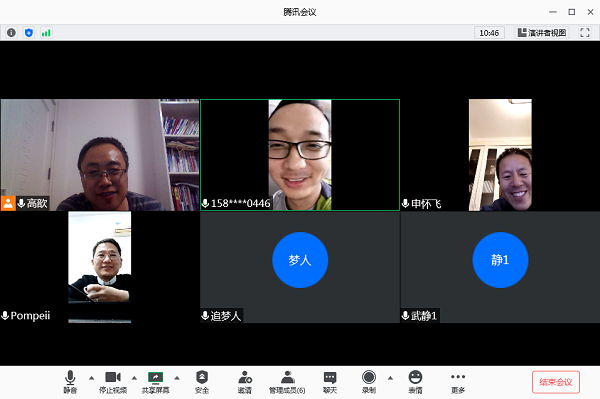Click microphone icon next to 武静1
Screen dimensions: 600x399
(x=406, y=316)
